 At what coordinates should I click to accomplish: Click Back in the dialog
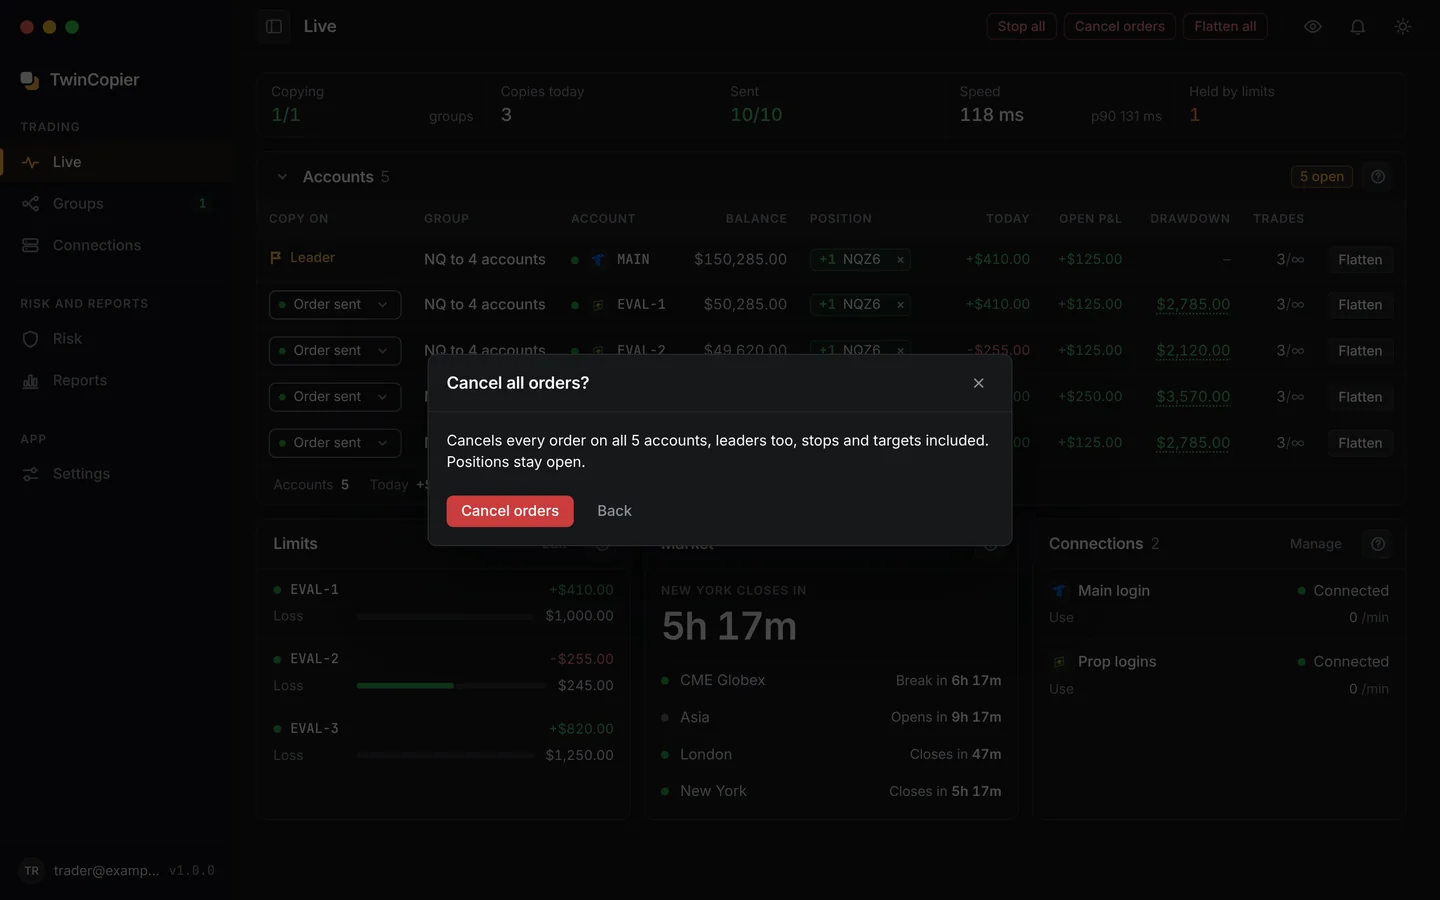click(x=614, y=511)
